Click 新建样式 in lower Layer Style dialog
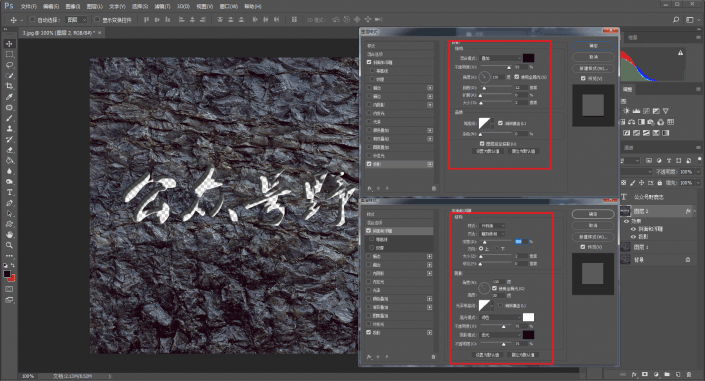Viewport: 705px width, 381px height. pyautogui.click(x=593, y=237)
